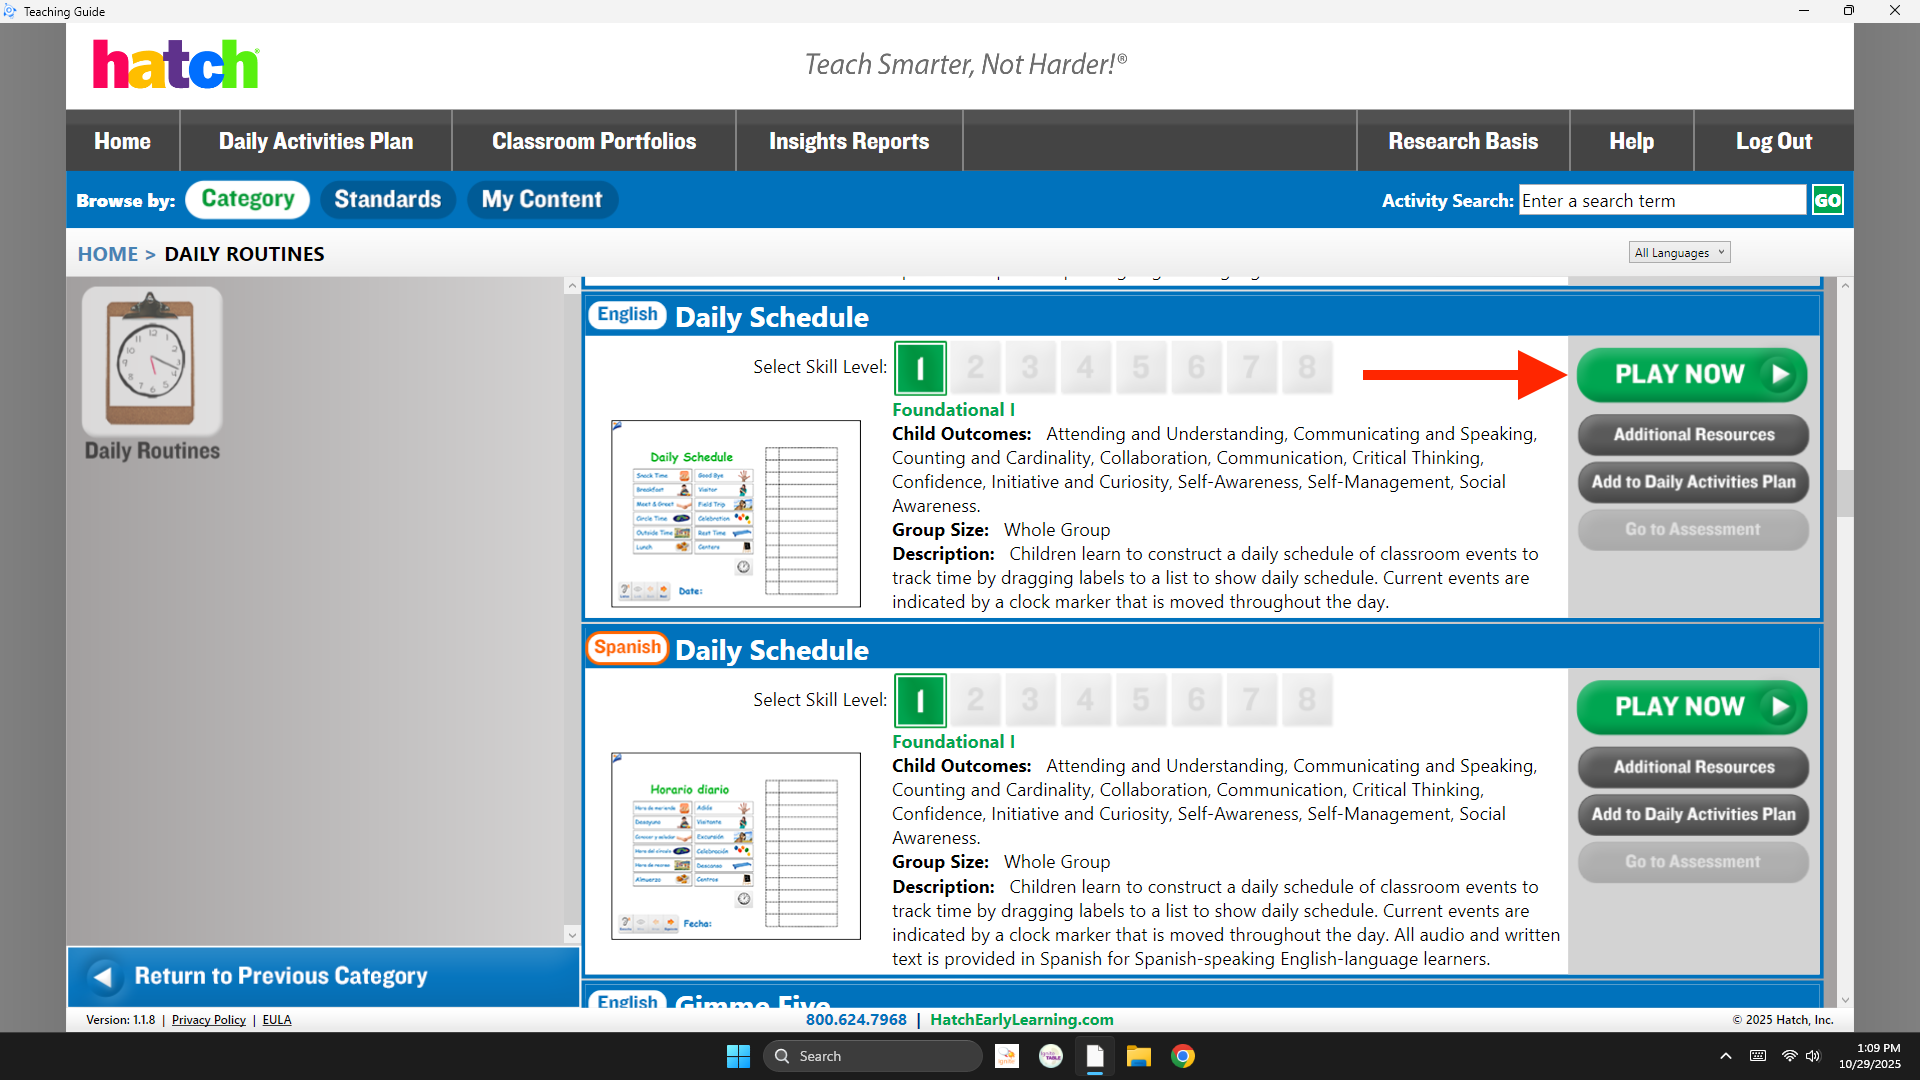This screenshot has height=1080, width=1920.
Task: Select skill level 2 for English Daily Schedule
Action: [x=975, y=368]
